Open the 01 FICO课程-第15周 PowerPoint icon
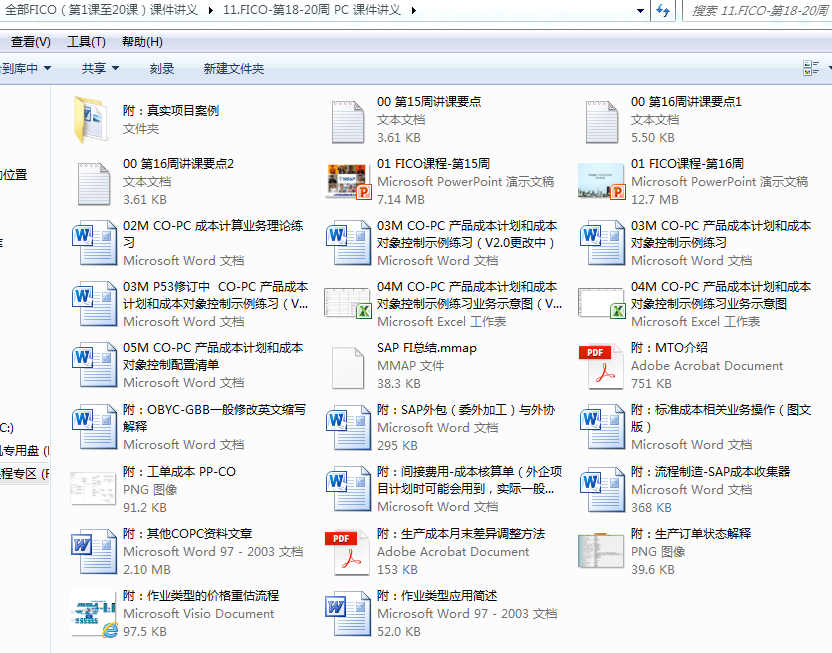 pos(348,181)
